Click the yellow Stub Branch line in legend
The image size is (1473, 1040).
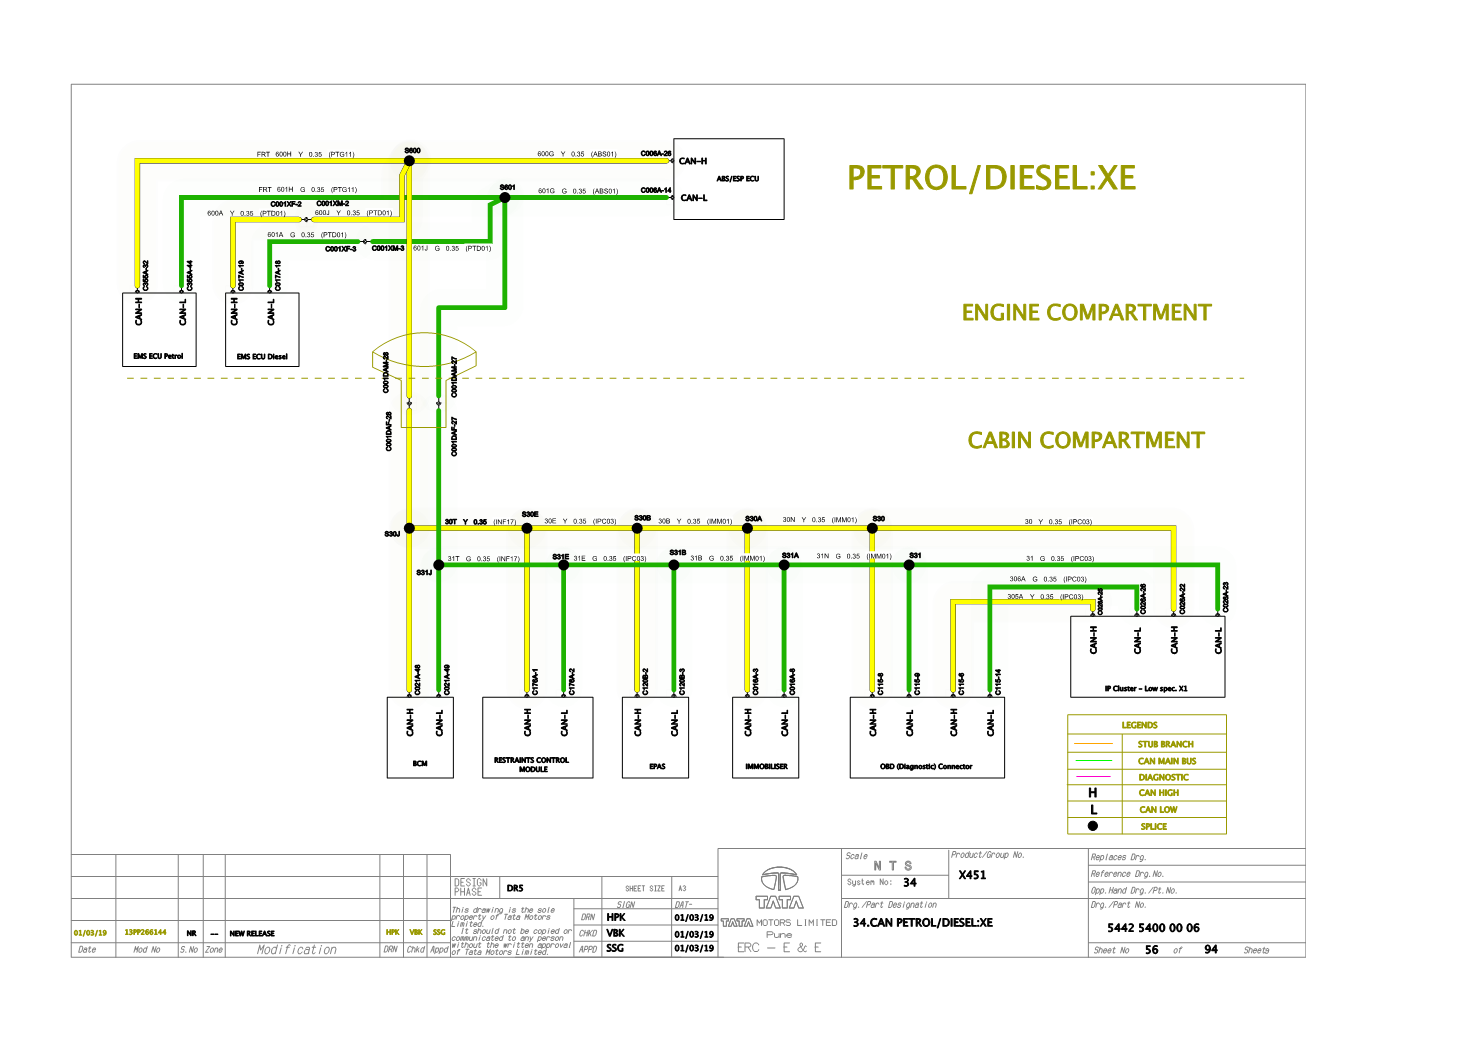coord(1093,744)
